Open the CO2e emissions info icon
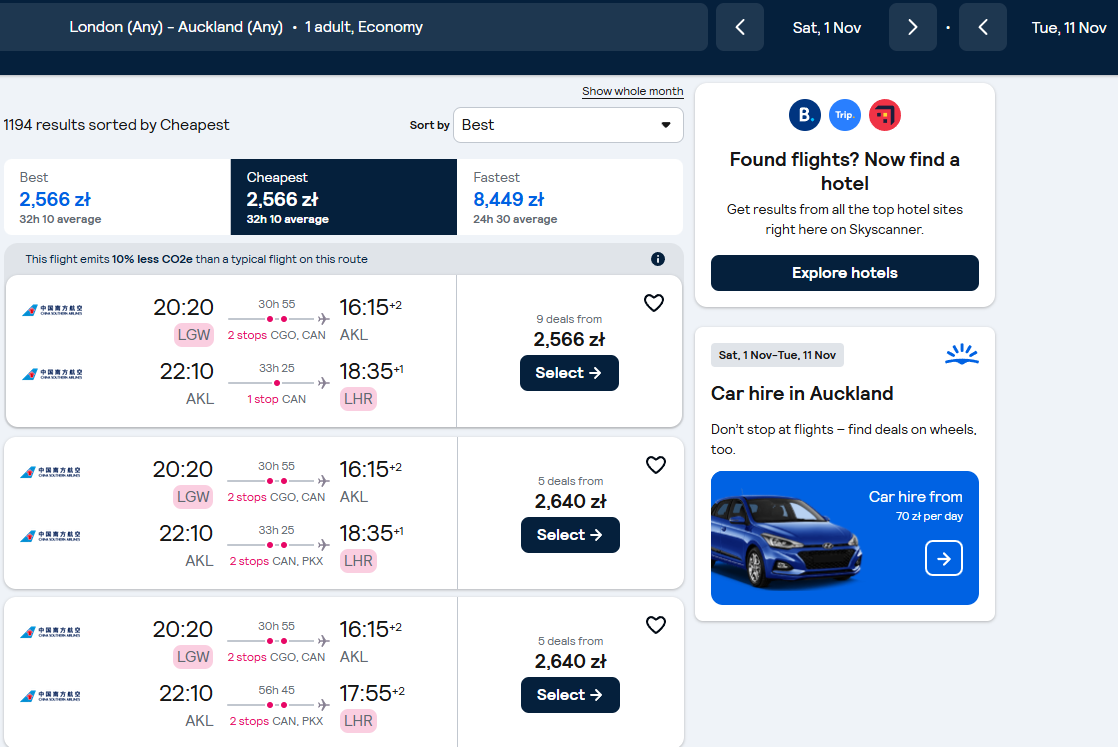This screenshot has height=747, width=1118. [x=657, y=259]
